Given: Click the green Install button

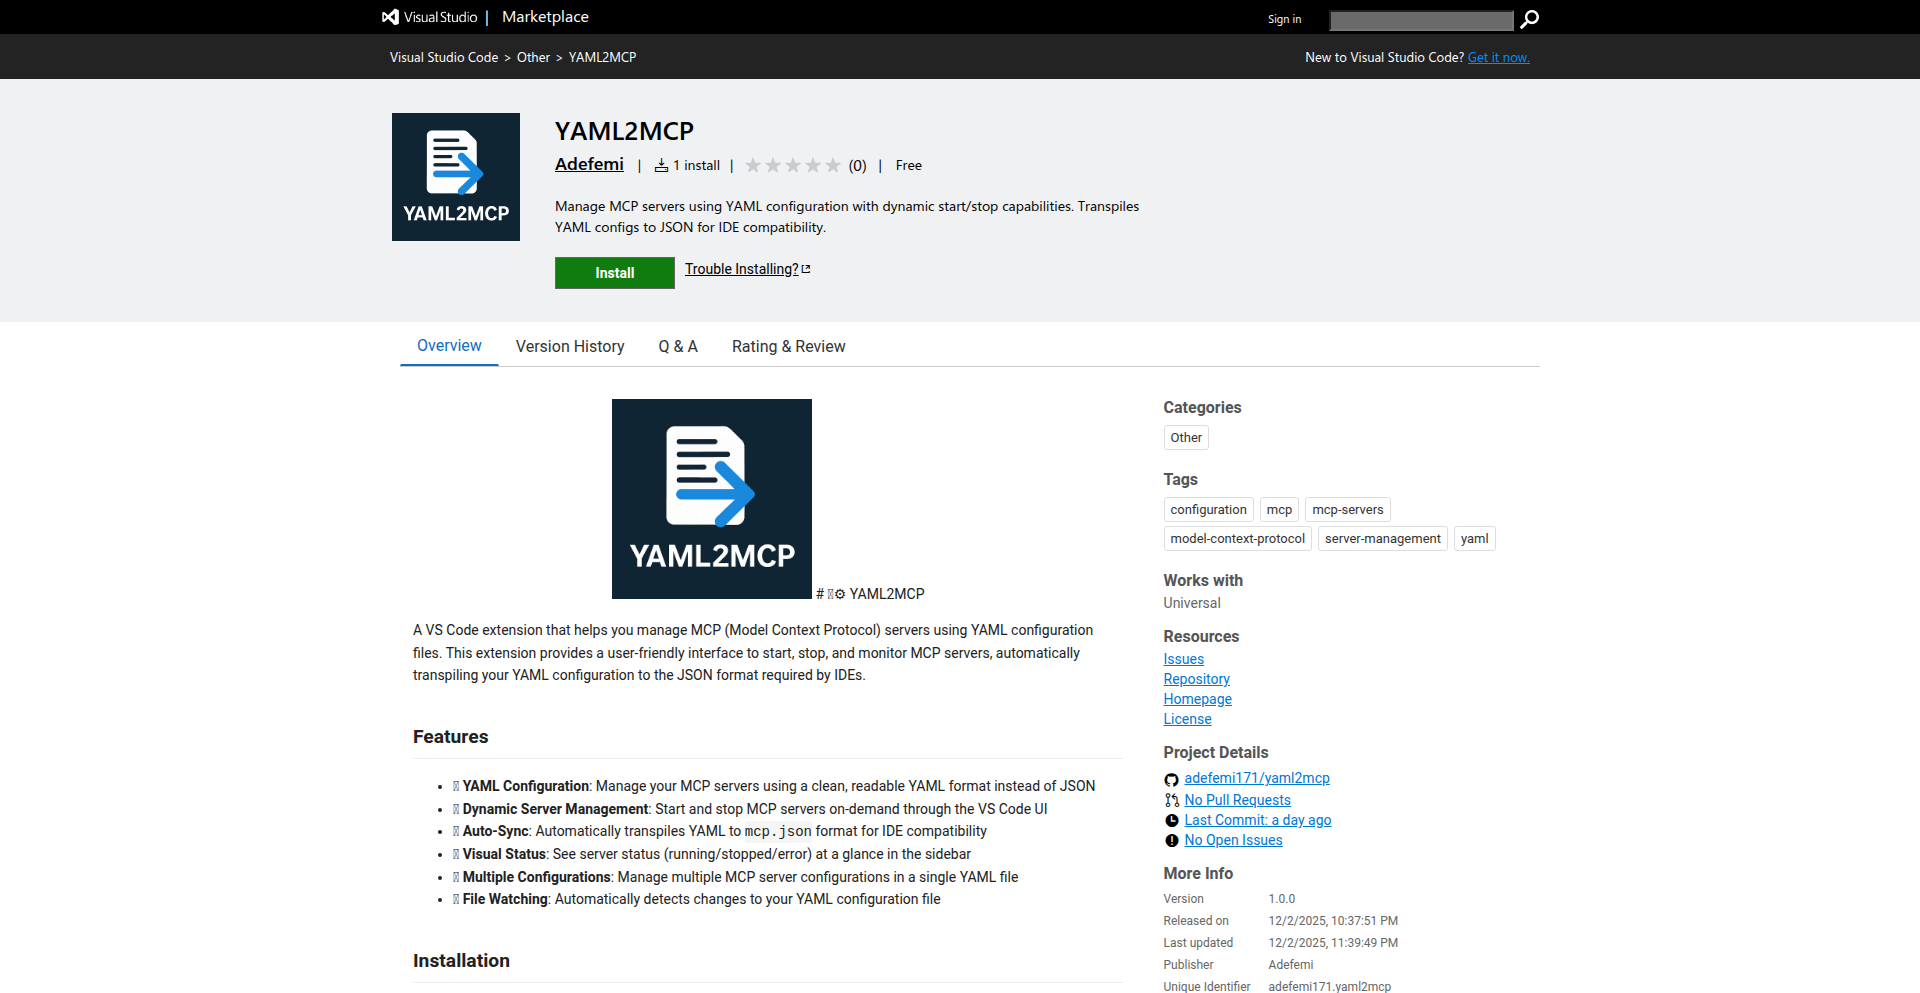Looking at the screenshot, I should pos(614,272).
